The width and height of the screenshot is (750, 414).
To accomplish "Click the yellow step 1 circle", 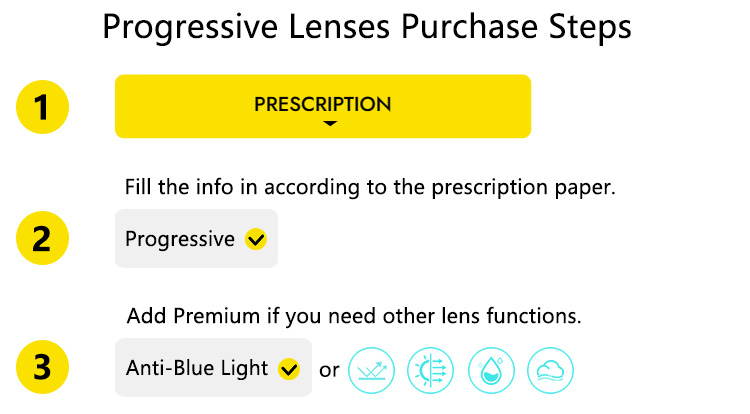I will [x=43, y=107].
